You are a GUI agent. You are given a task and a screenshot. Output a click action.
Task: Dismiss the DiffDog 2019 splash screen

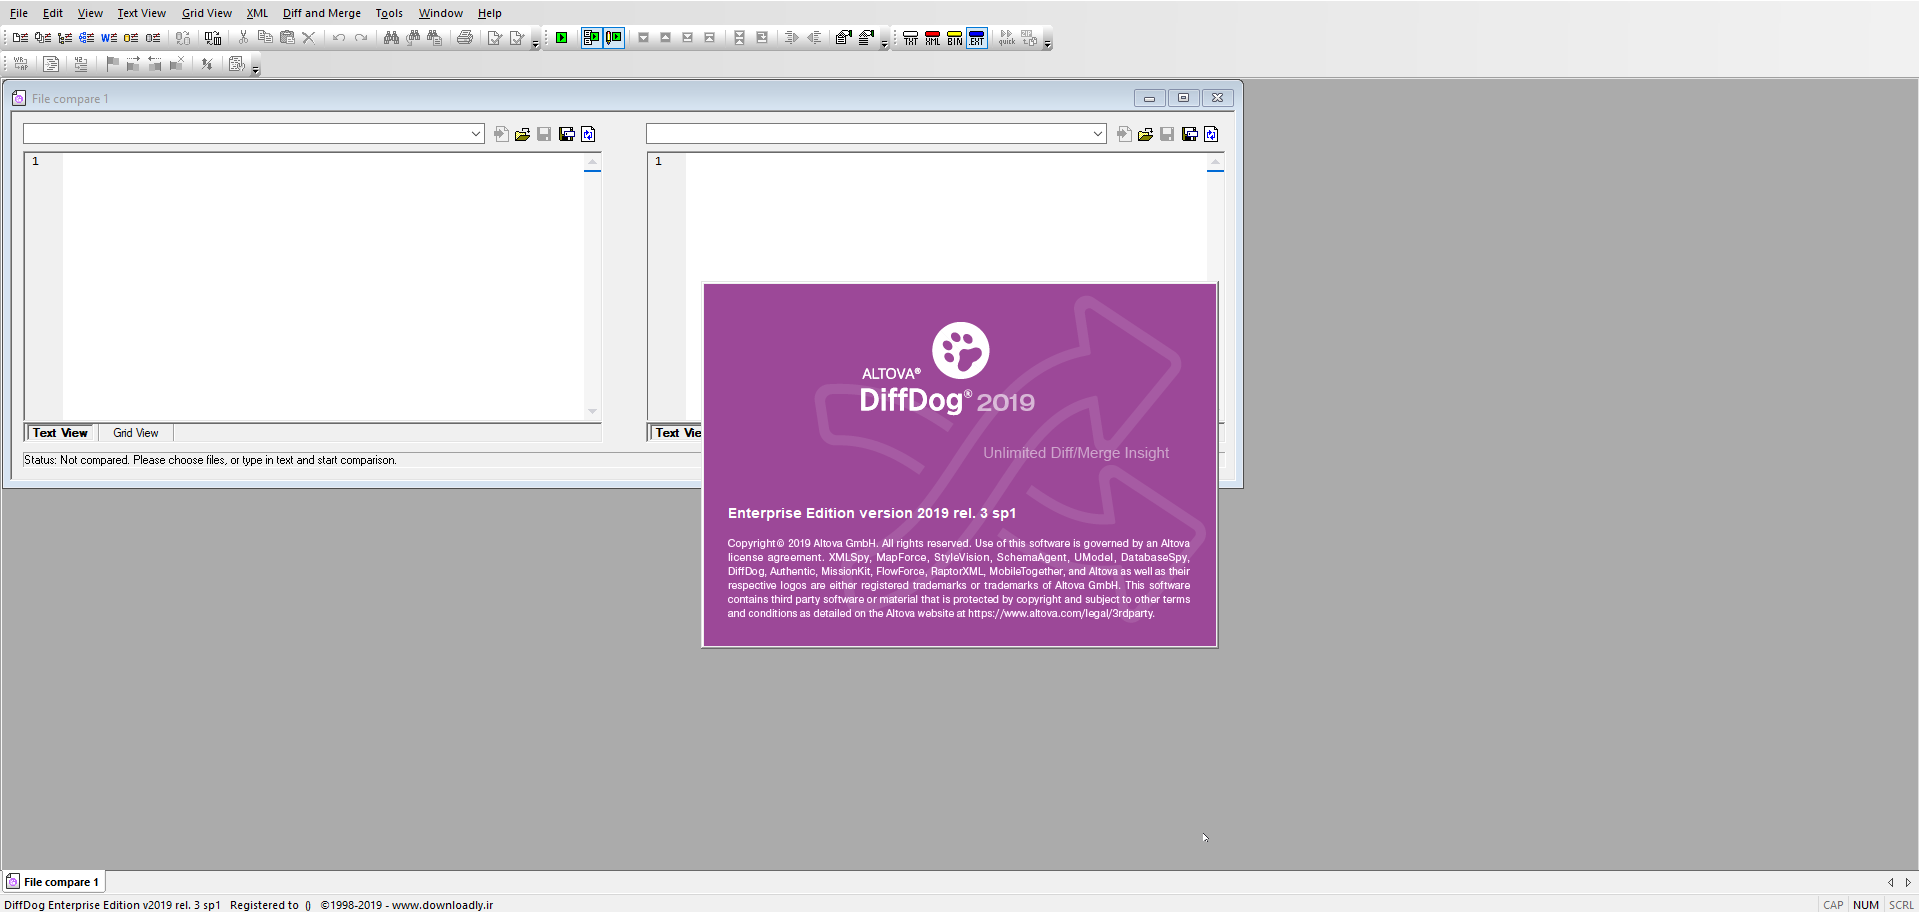pyautogui.click(x=960, y=465)
